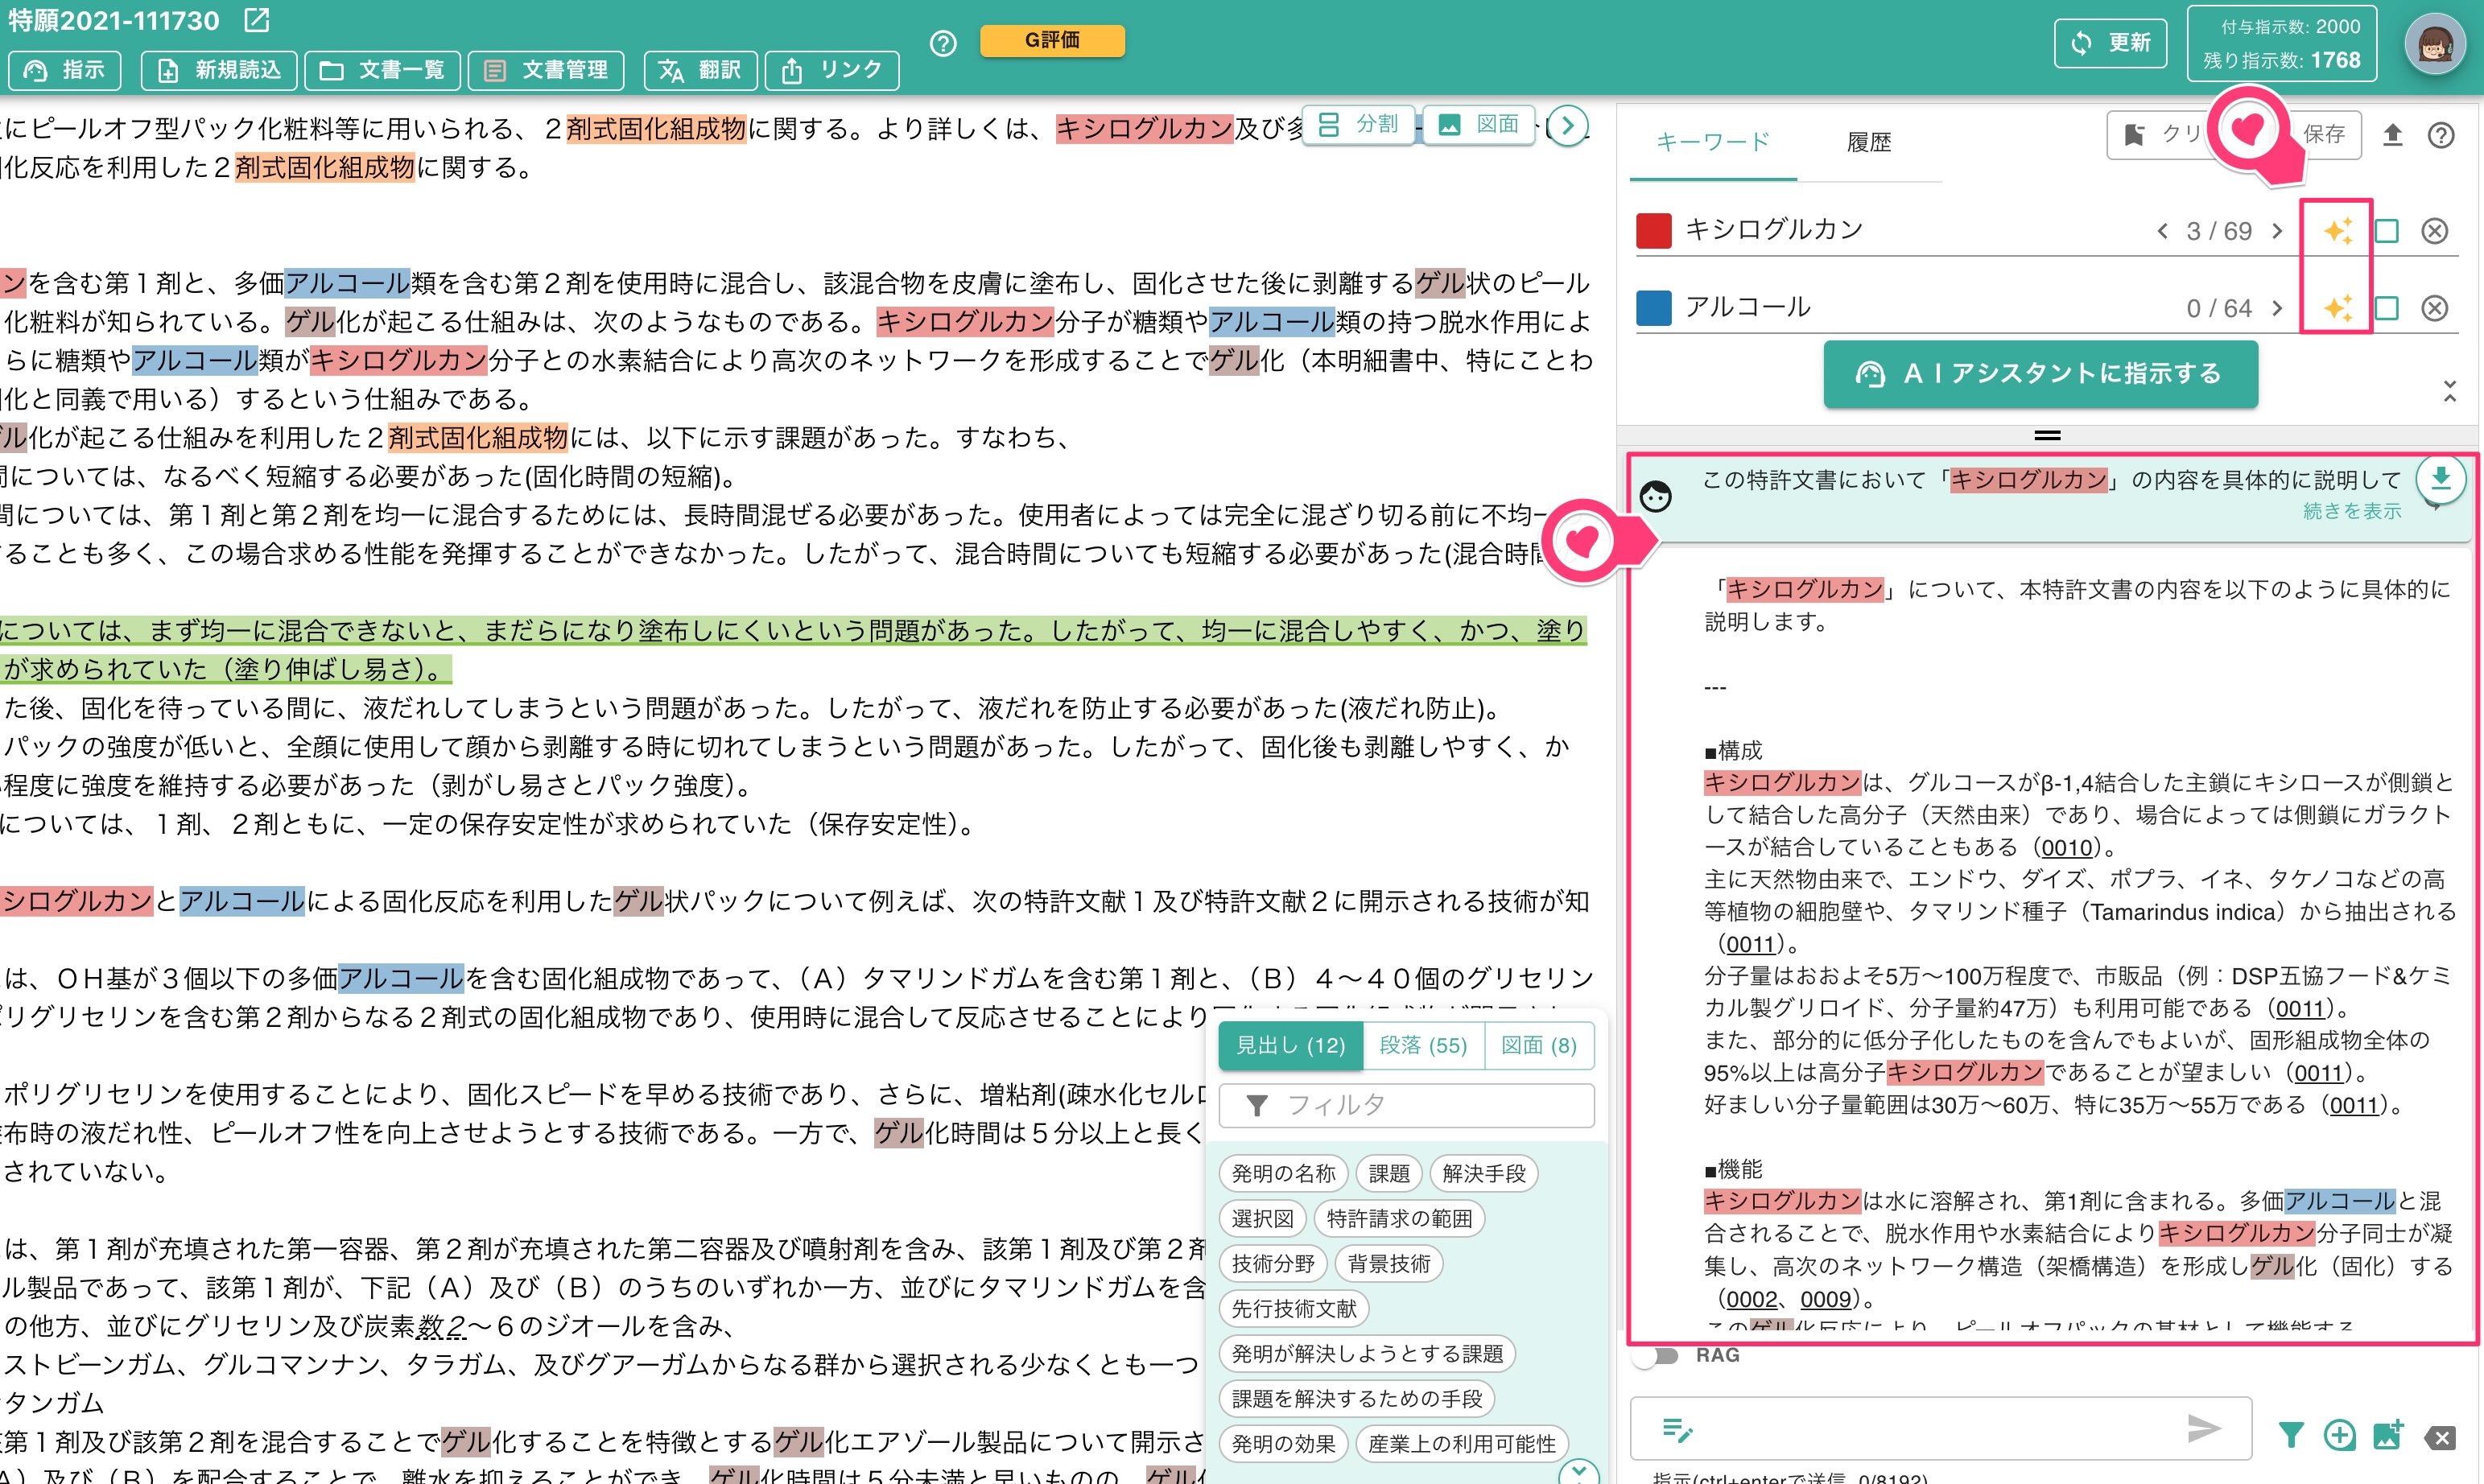Click the circled right arrow near 図面
Viewport: 2484px width, 1484px height.
coord(1567,125)
